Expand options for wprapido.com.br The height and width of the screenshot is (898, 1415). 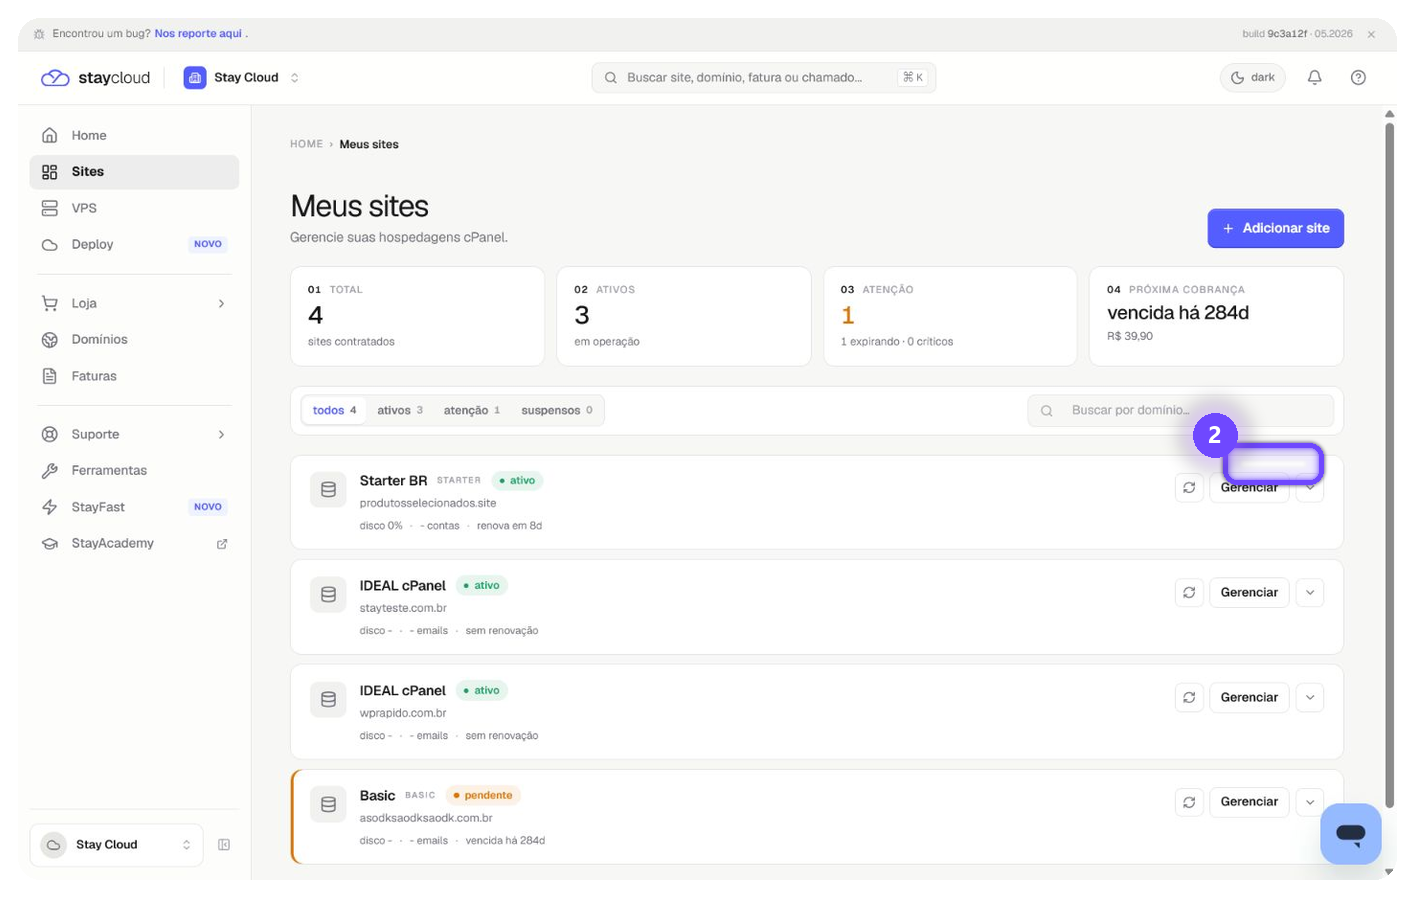[x=1310, y=697]
